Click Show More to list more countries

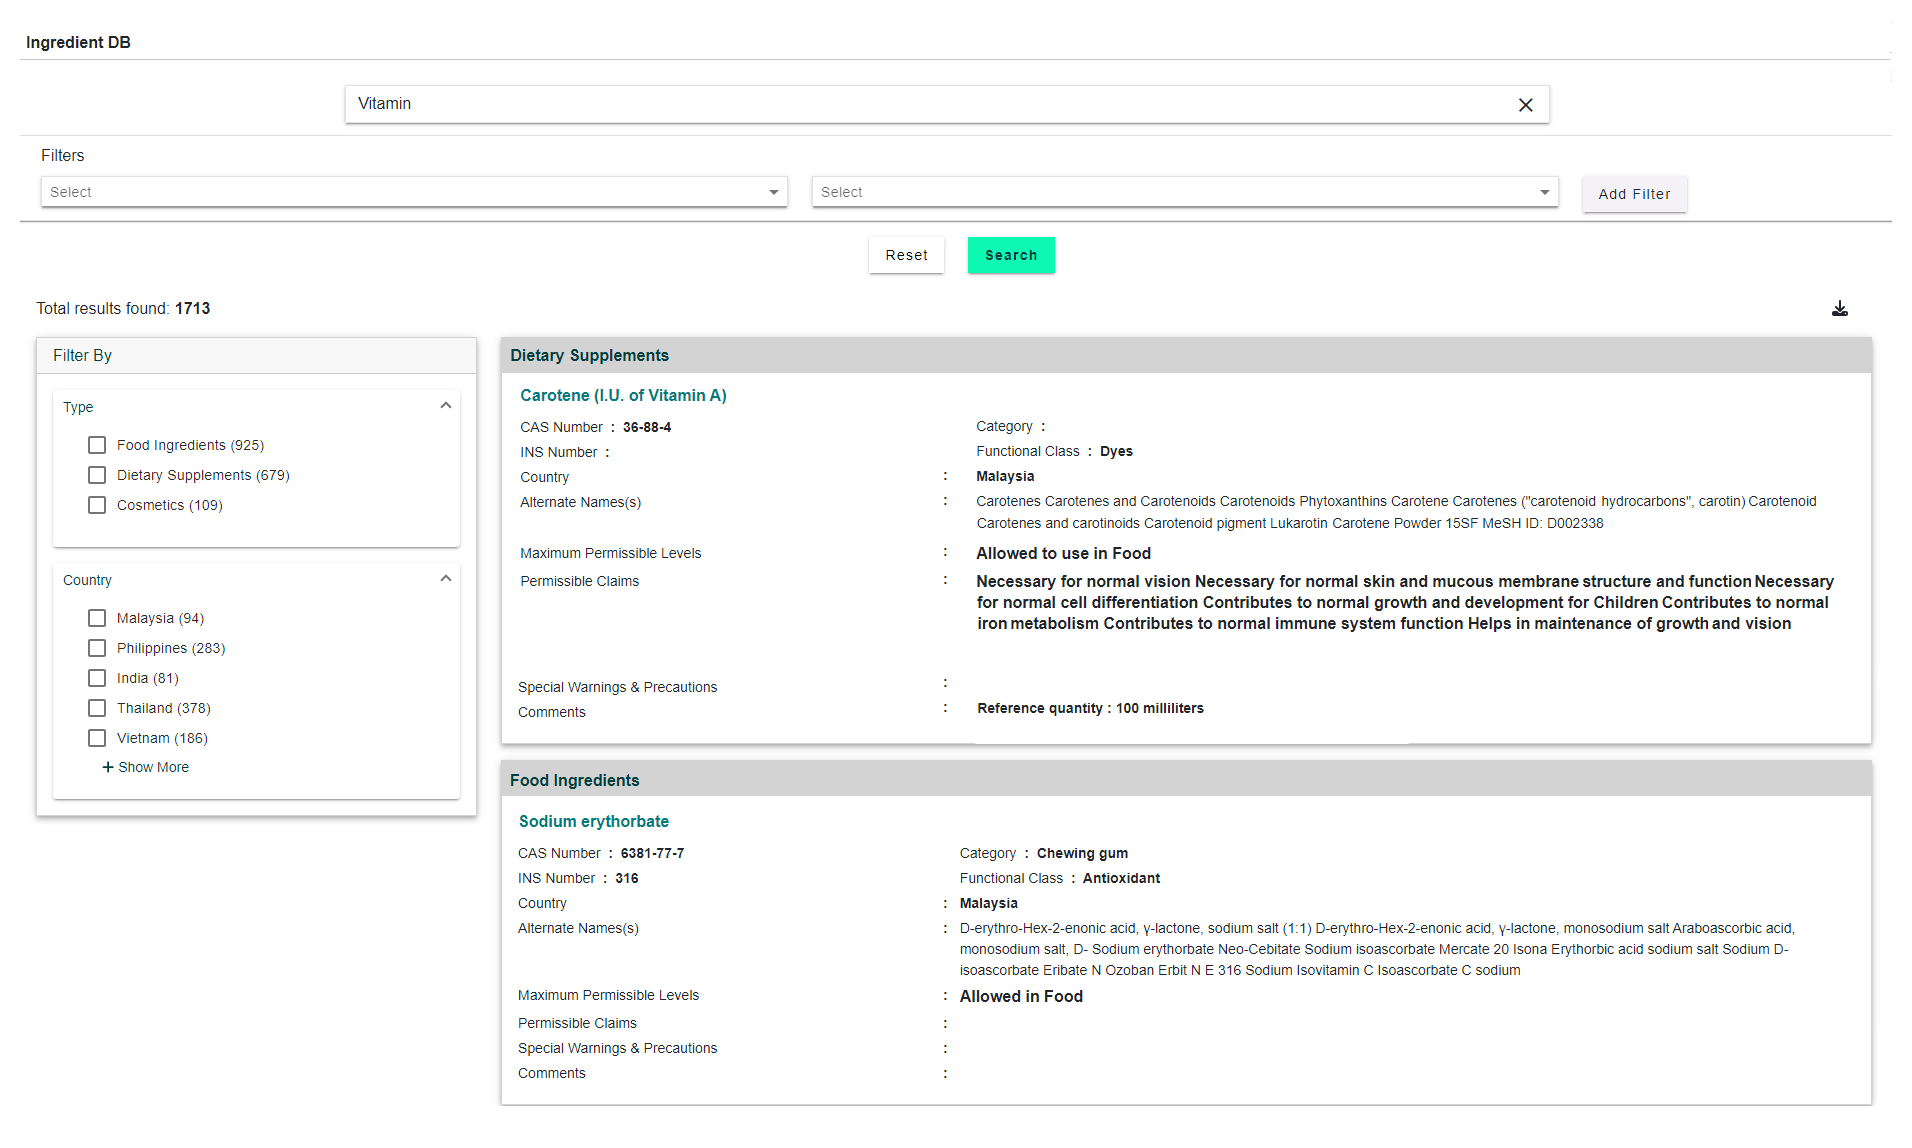tap(146, 767)
